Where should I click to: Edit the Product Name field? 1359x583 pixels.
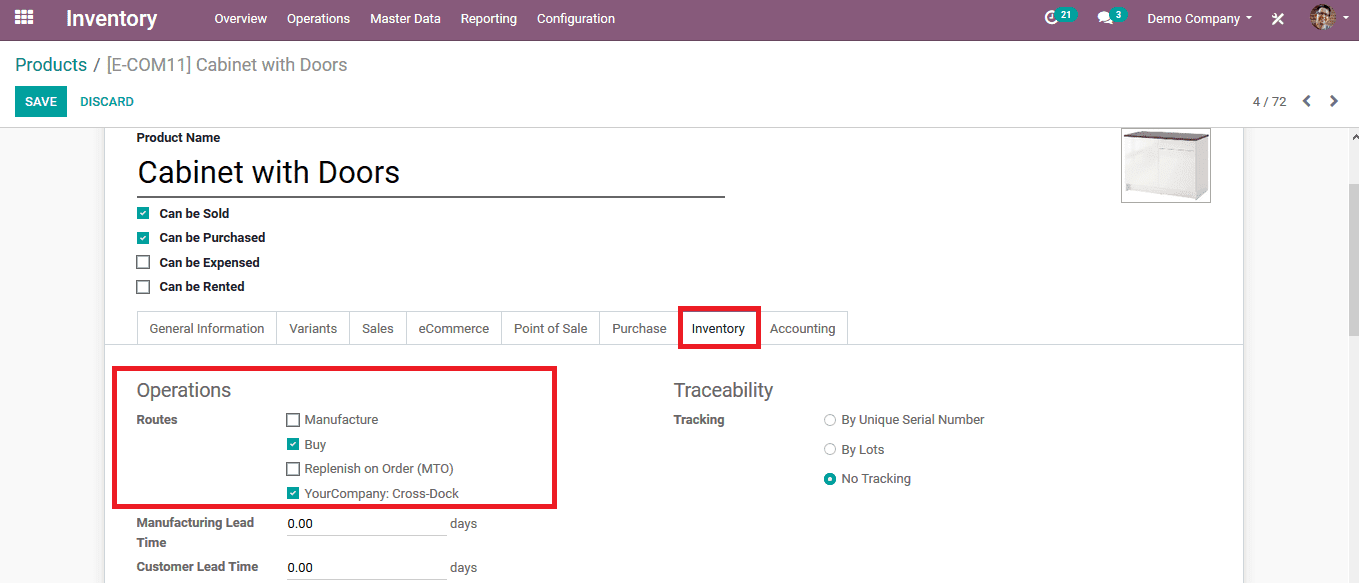[x=431, y=173]
